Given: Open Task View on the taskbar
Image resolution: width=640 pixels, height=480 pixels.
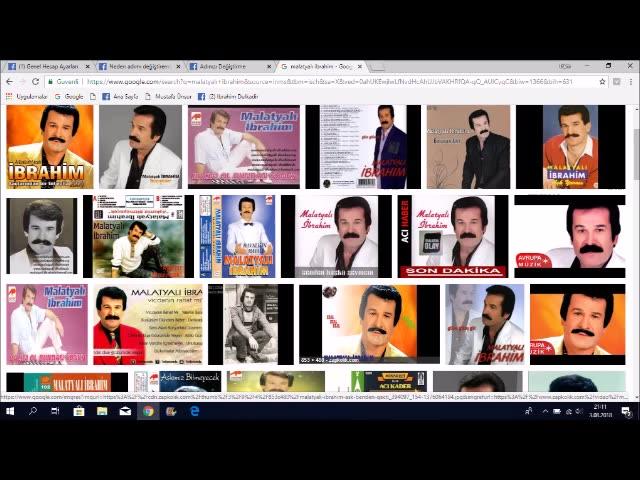Looking at the screenshot, I should click(56, 411).
